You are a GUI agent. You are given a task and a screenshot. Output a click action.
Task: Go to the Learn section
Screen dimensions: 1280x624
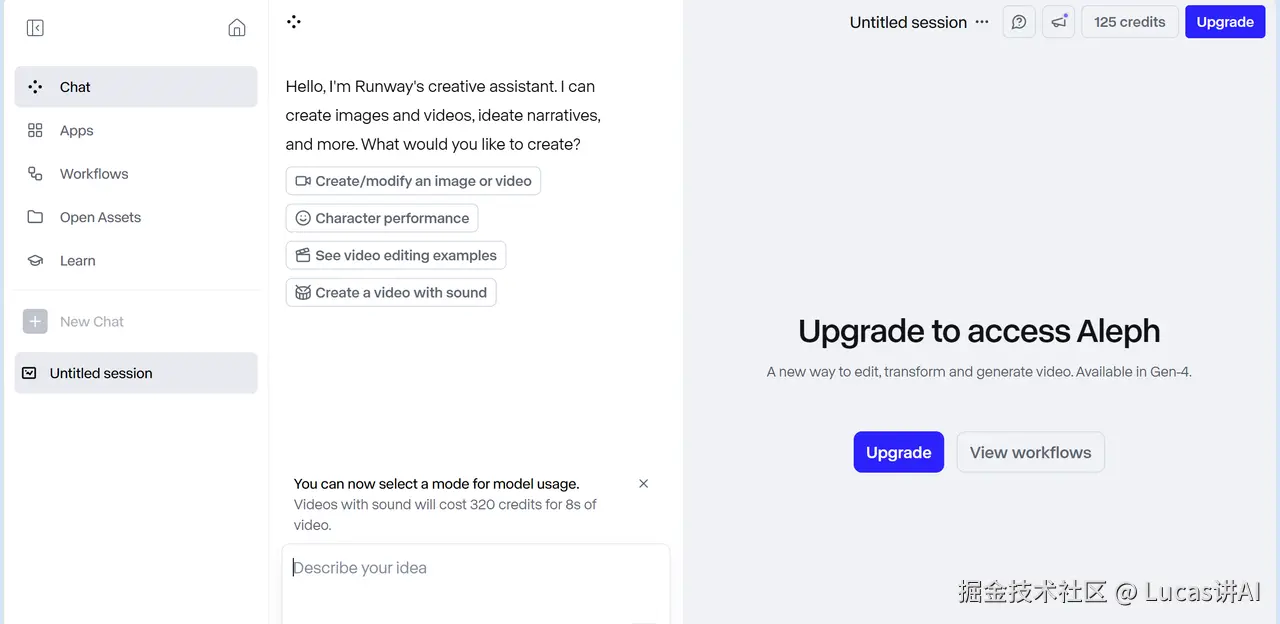pyautogui.click(x=77, y=261)
